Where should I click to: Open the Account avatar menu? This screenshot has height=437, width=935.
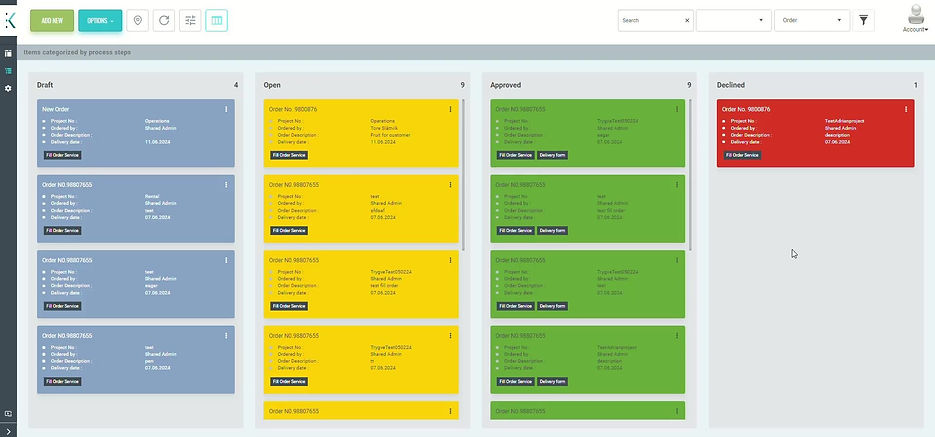click(915, 14)
